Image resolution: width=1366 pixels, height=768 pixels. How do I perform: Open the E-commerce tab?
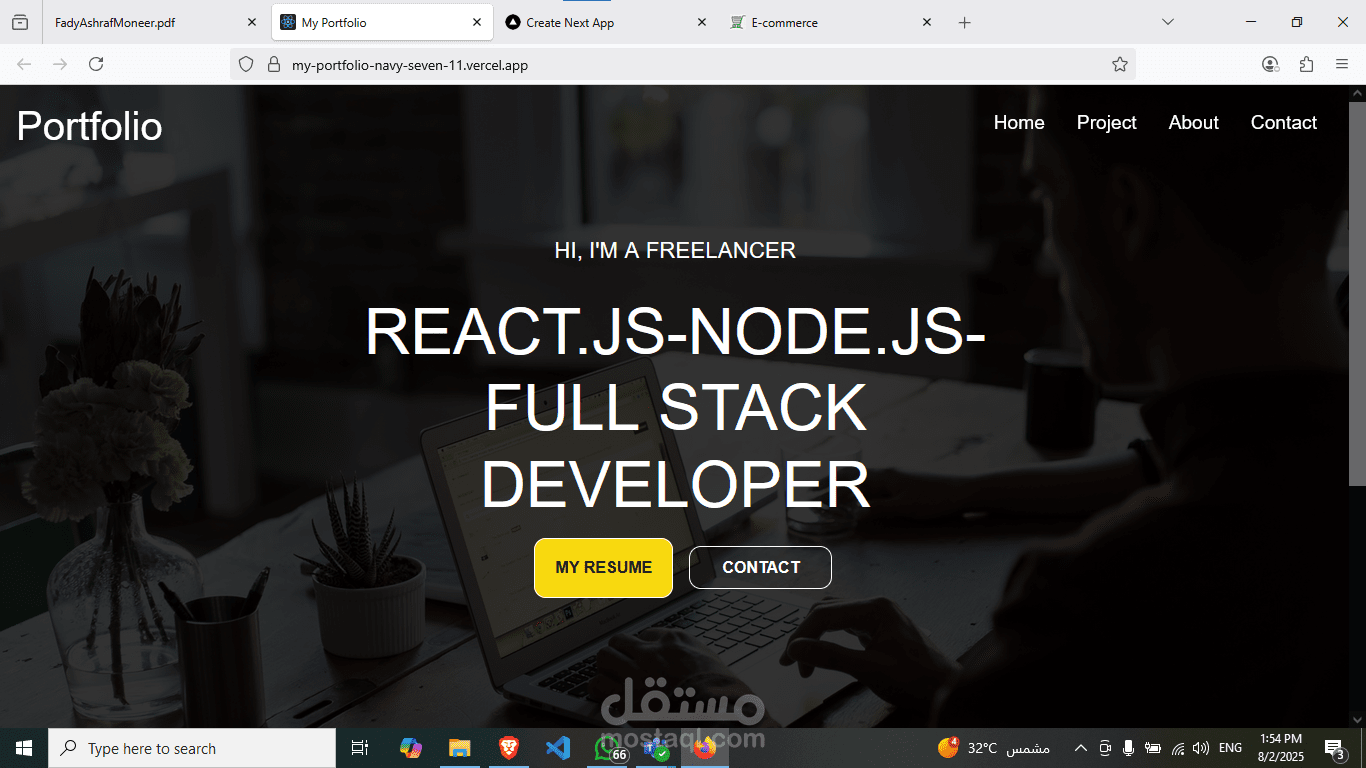tap(832, 22)
